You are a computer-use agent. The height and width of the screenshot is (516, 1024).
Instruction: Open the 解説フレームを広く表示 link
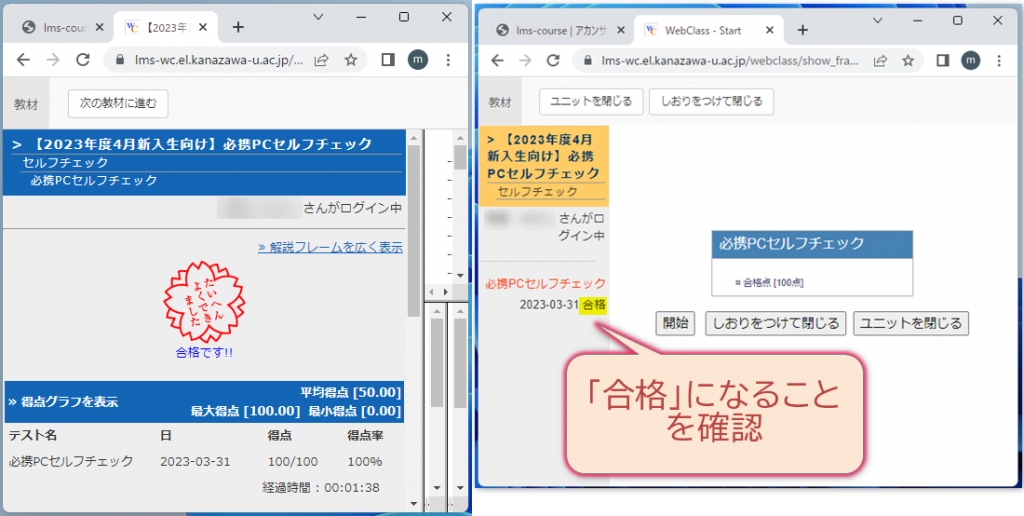pos(330,248)
